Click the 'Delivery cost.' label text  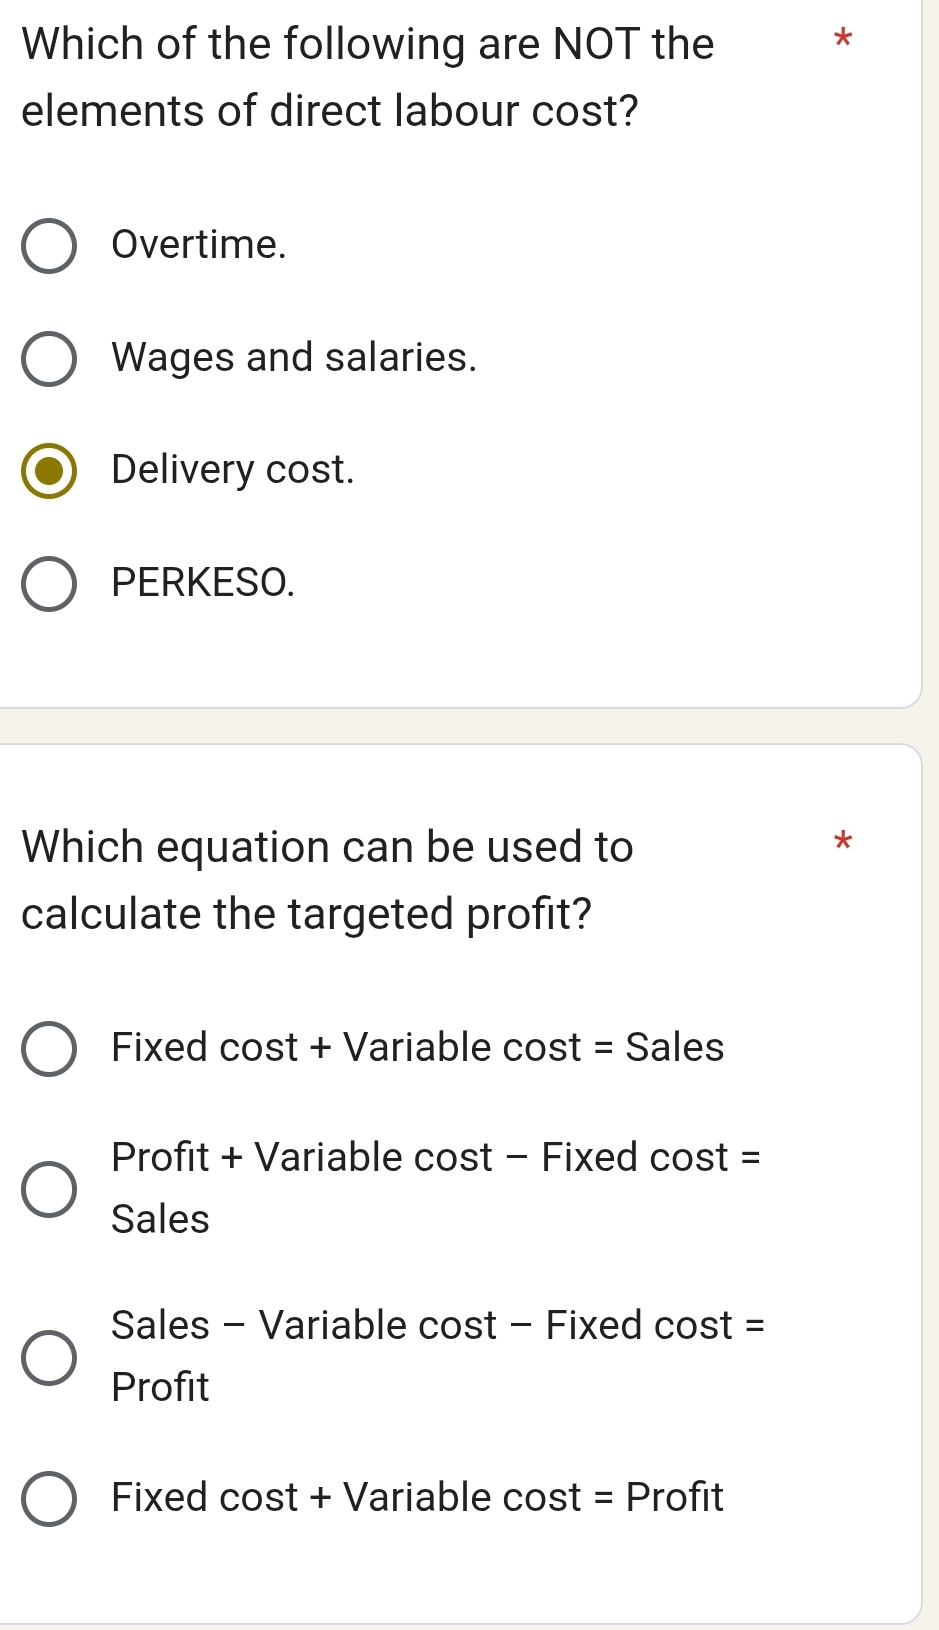click(x=233, y=470)
